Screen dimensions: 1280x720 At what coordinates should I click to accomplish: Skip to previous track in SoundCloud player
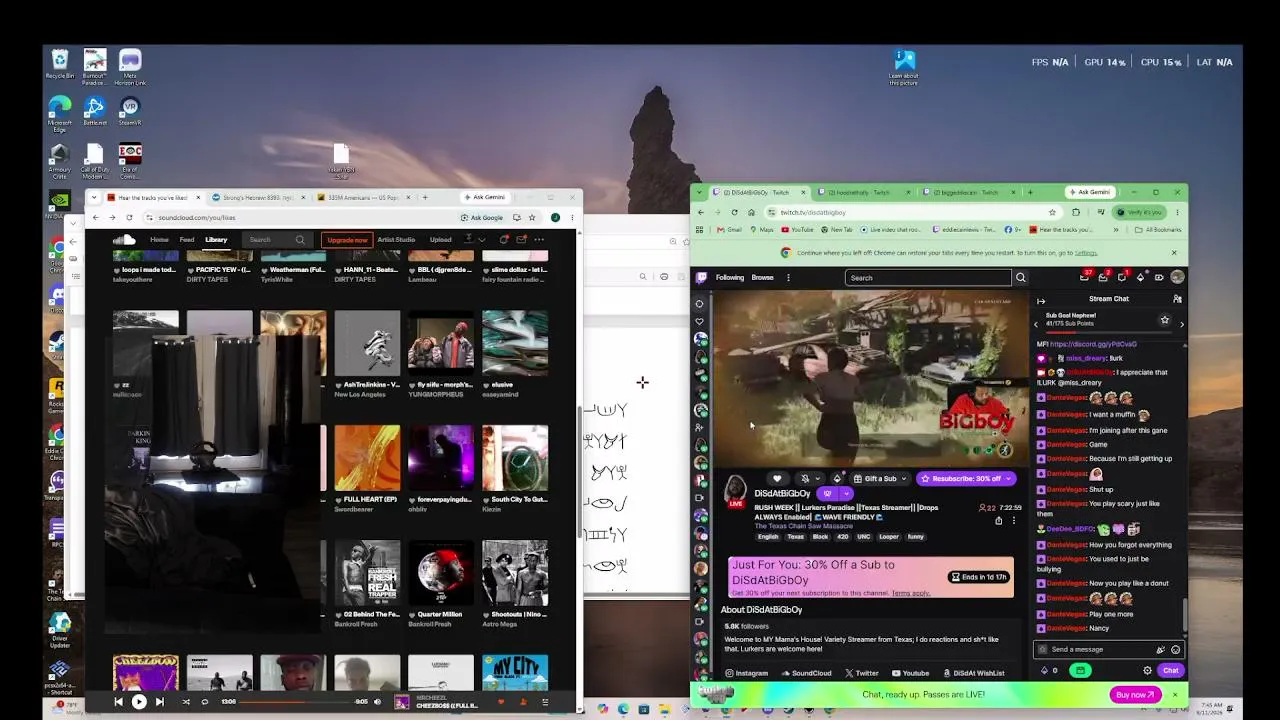118,702
